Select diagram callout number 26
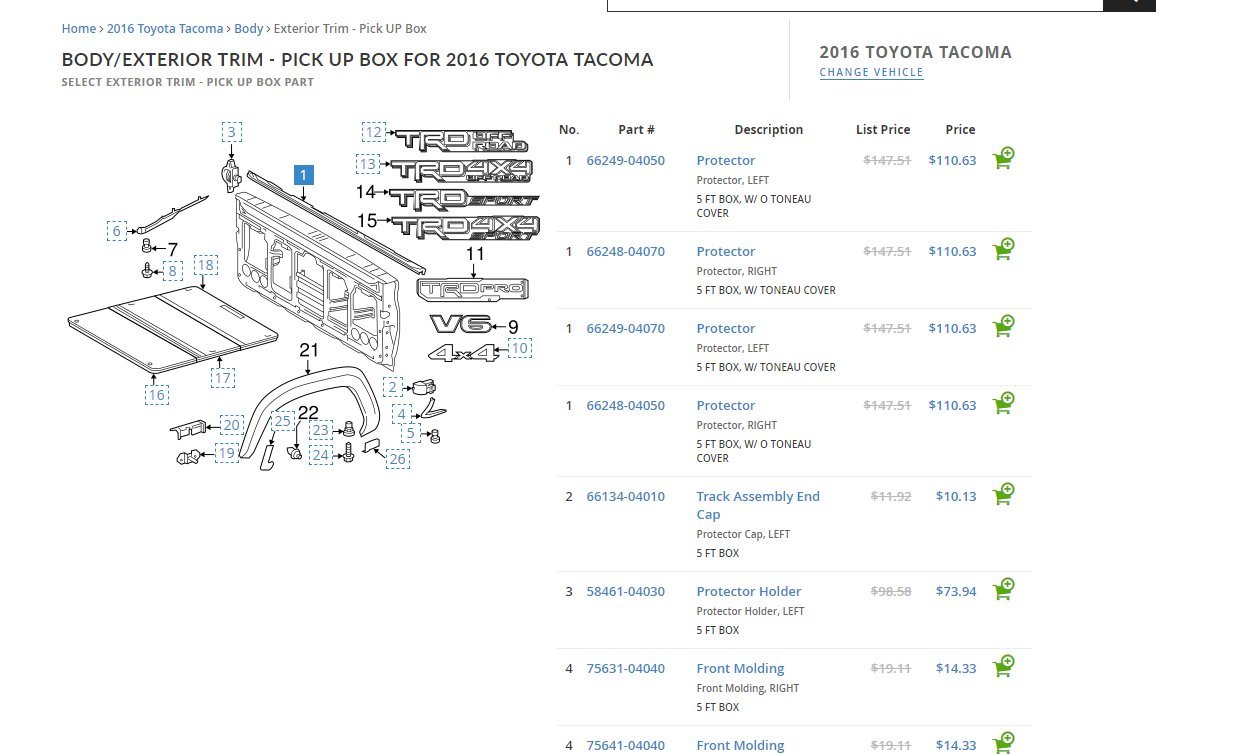This screenshot has height=754, width=1254. point(398,459)
